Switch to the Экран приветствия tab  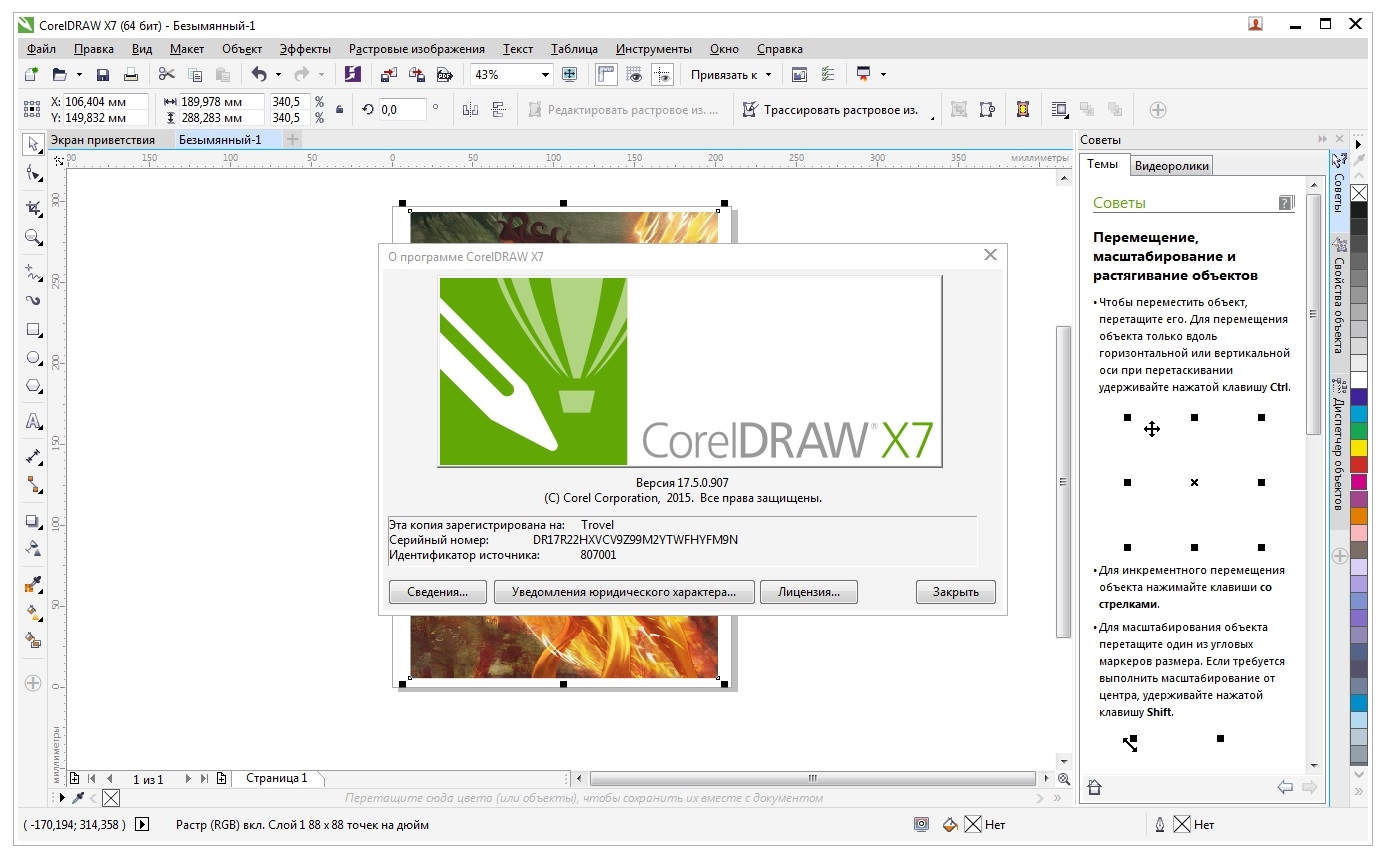coord(103,140)
